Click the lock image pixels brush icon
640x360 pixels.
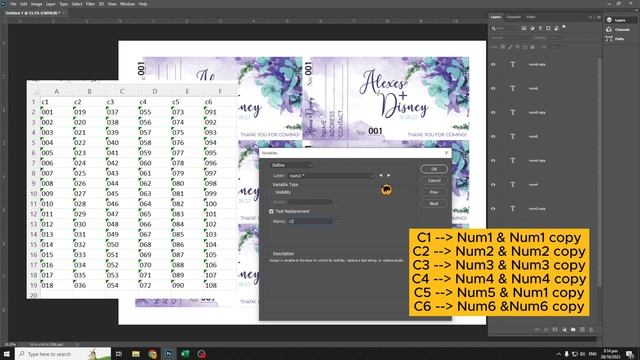tap(510, 47)
